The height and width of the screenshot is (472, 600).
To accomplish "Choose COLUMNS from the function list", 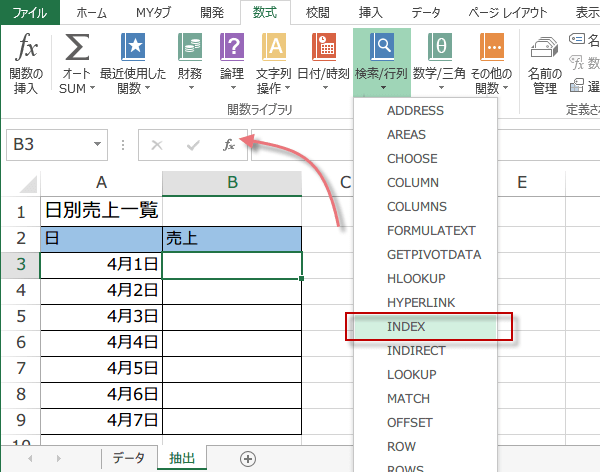I will (x=426, y=207).
